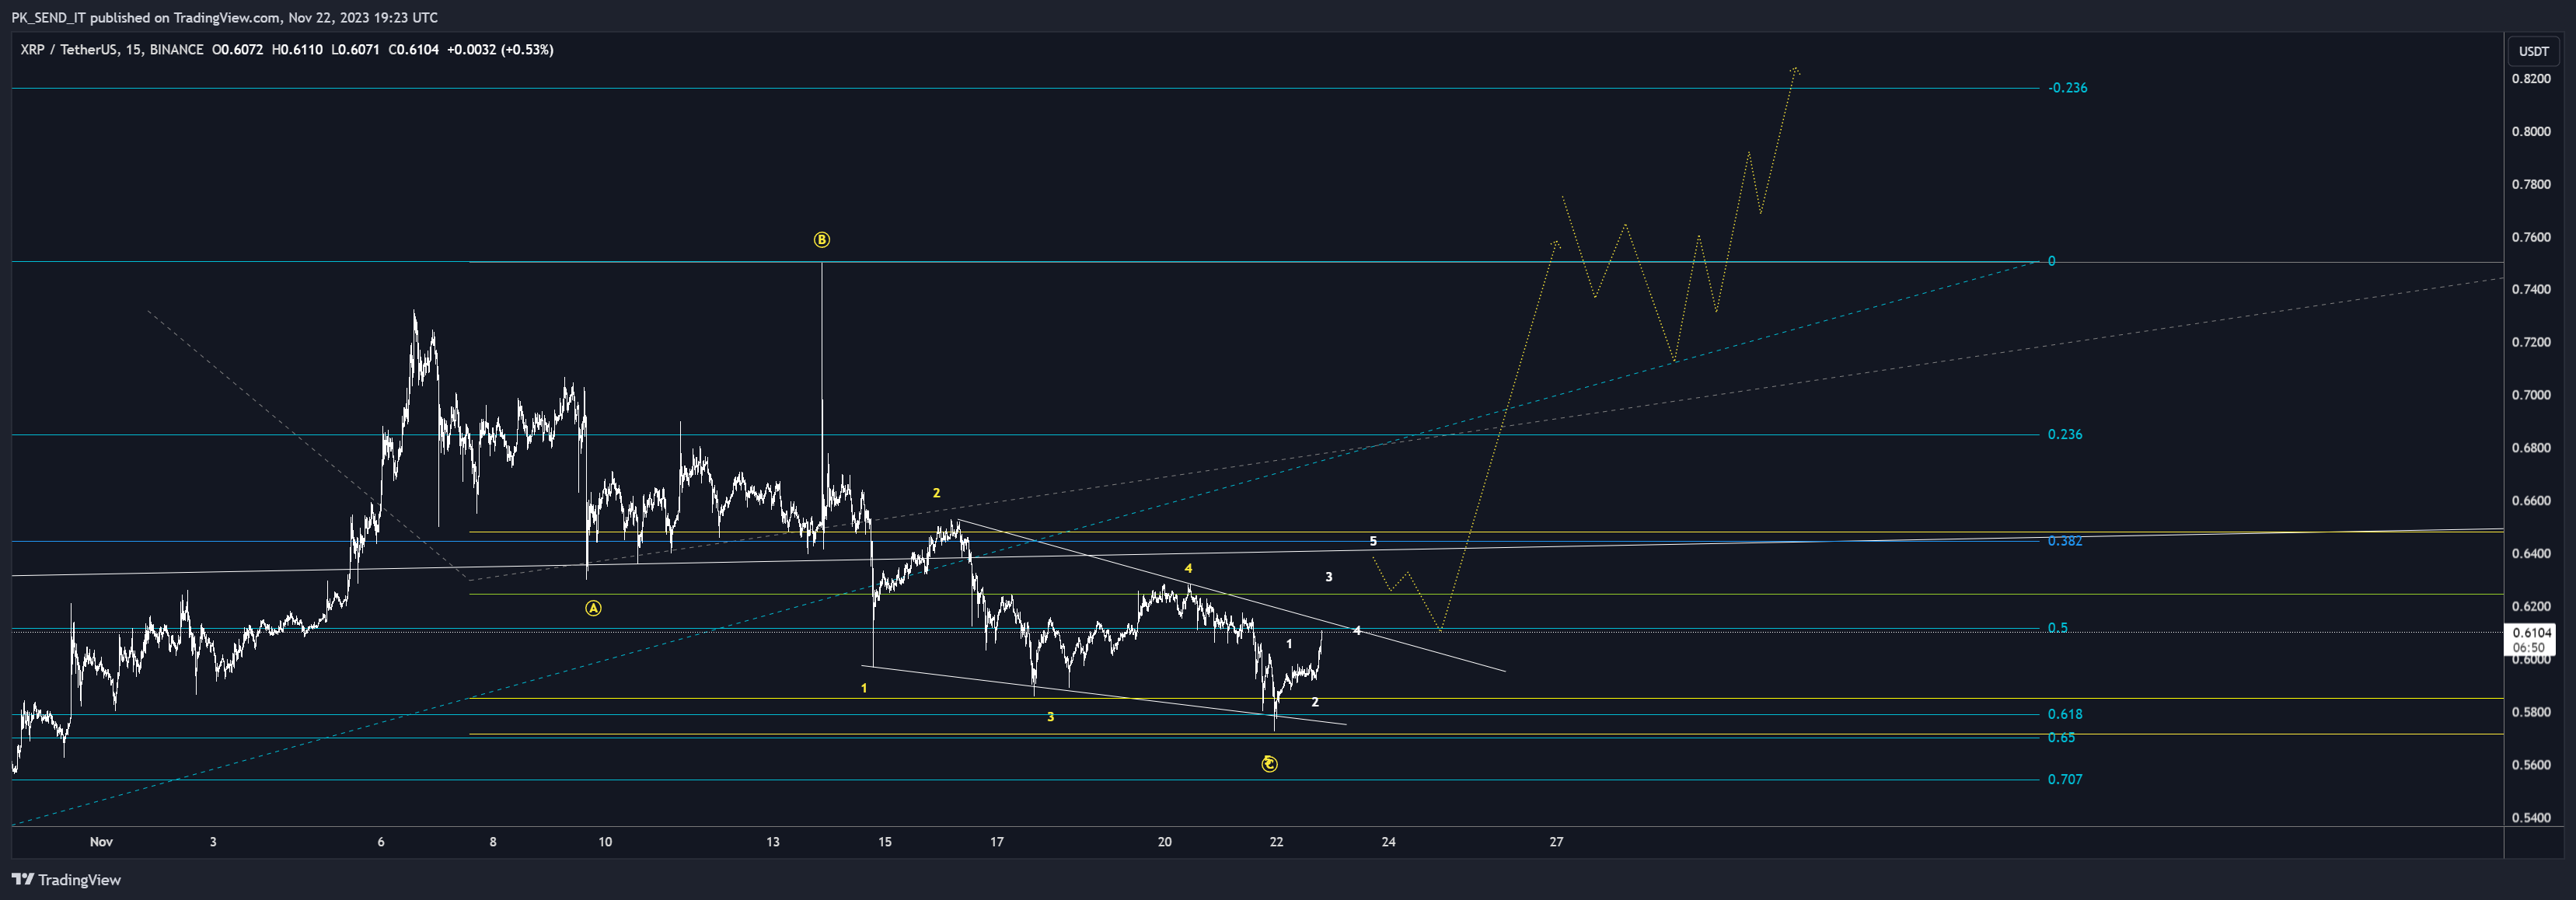Click the Nov label on the time axis
Screen dimensions: 2576x900
pos(101,842)
